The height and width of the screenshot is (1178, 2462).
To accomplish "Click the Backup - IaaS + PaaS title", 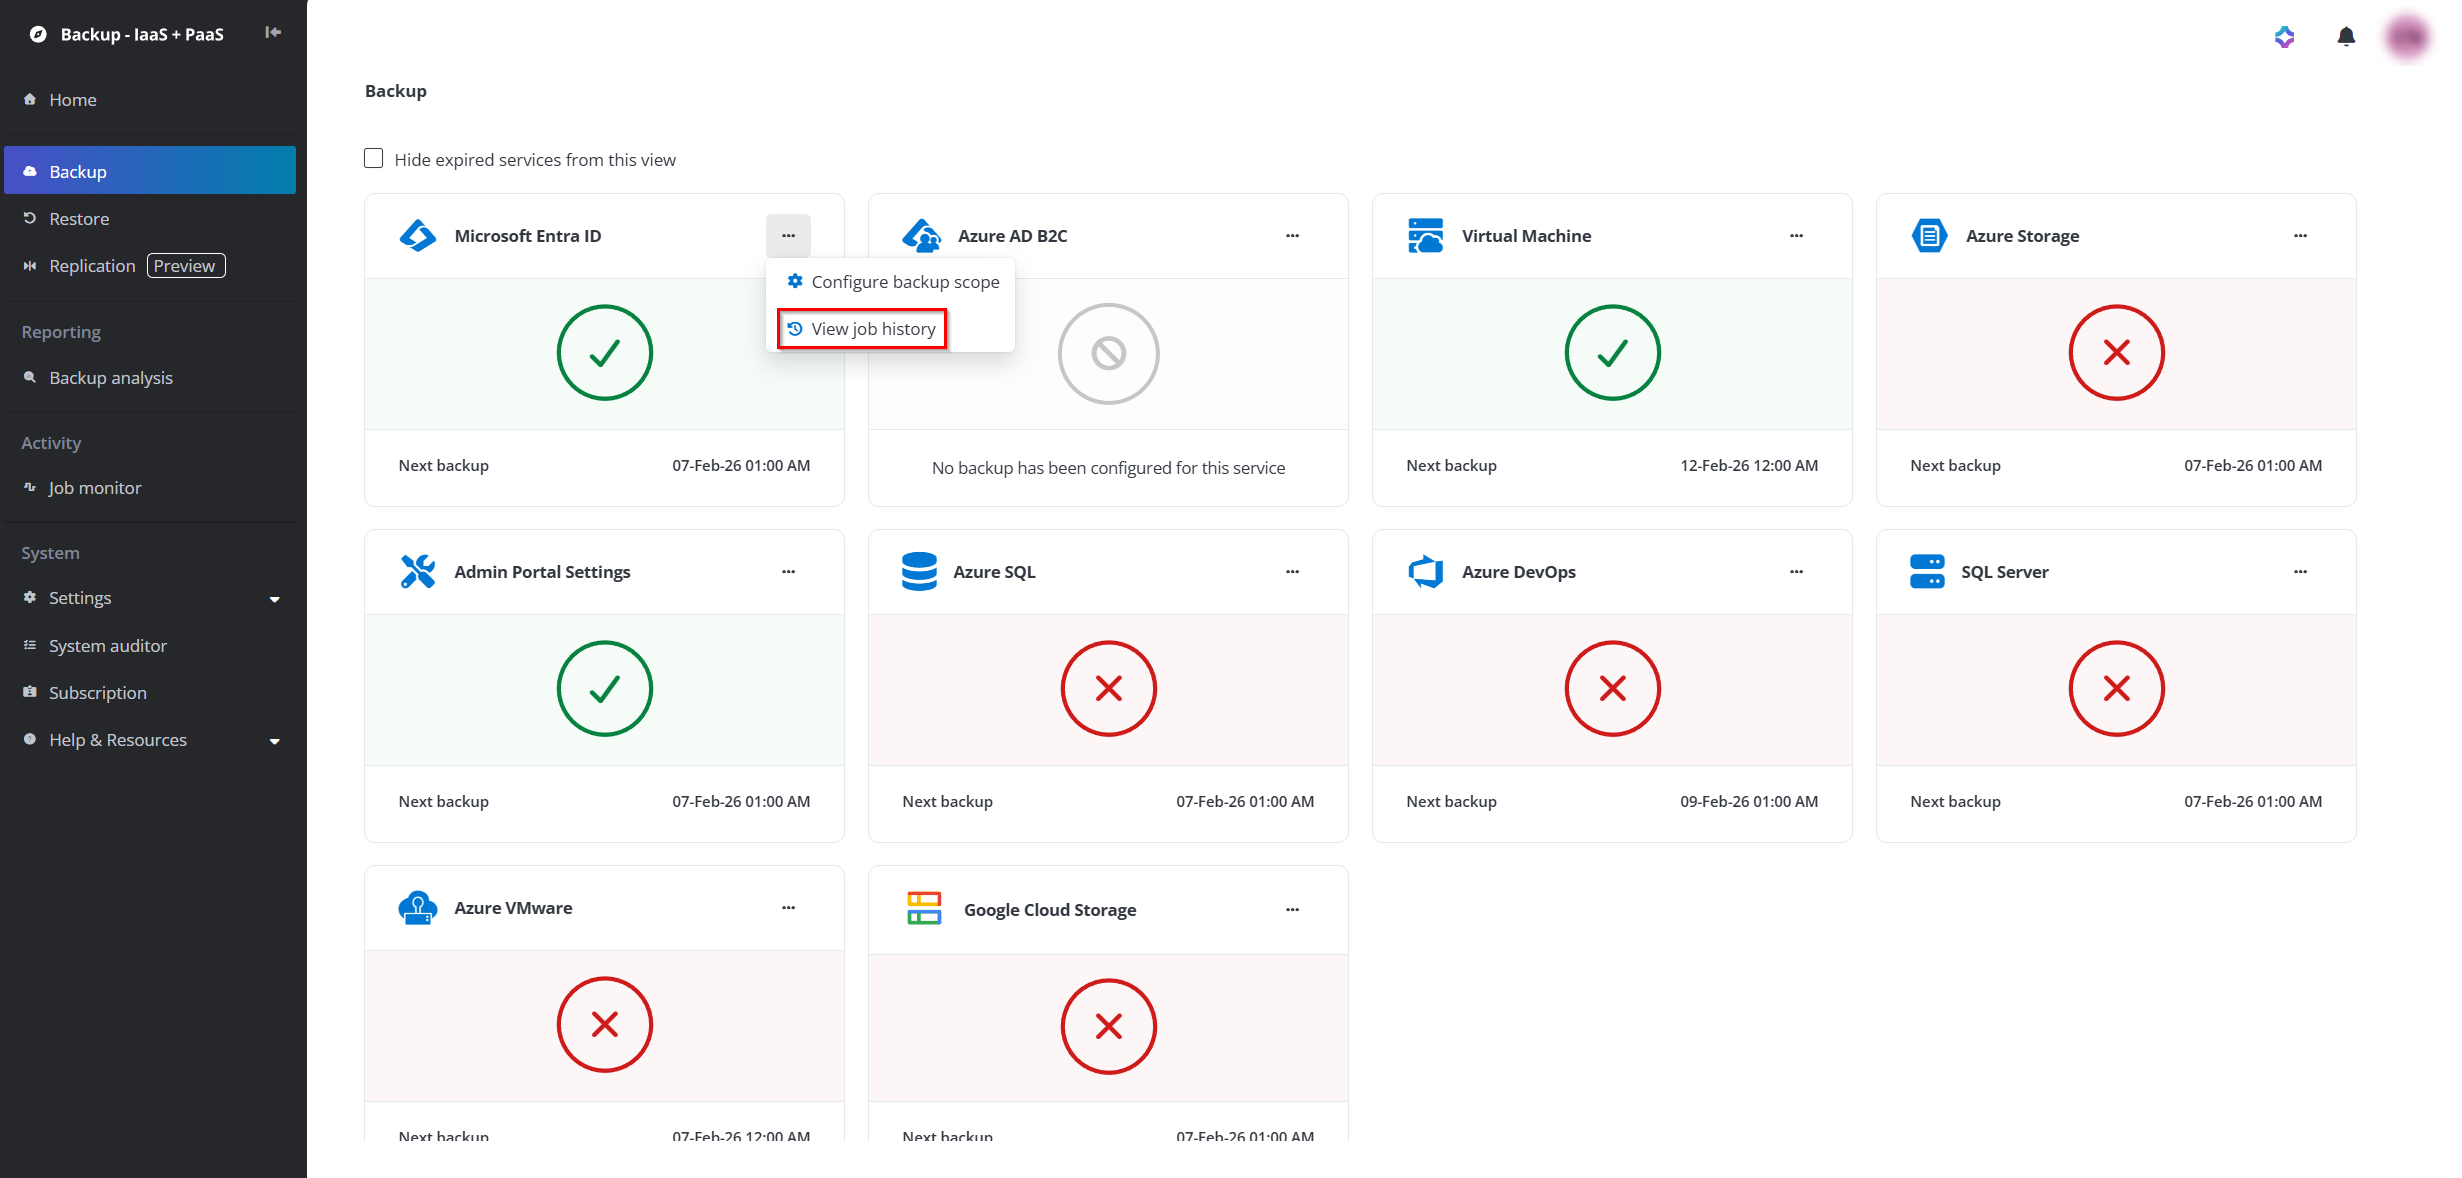I will tap(142, 34).
